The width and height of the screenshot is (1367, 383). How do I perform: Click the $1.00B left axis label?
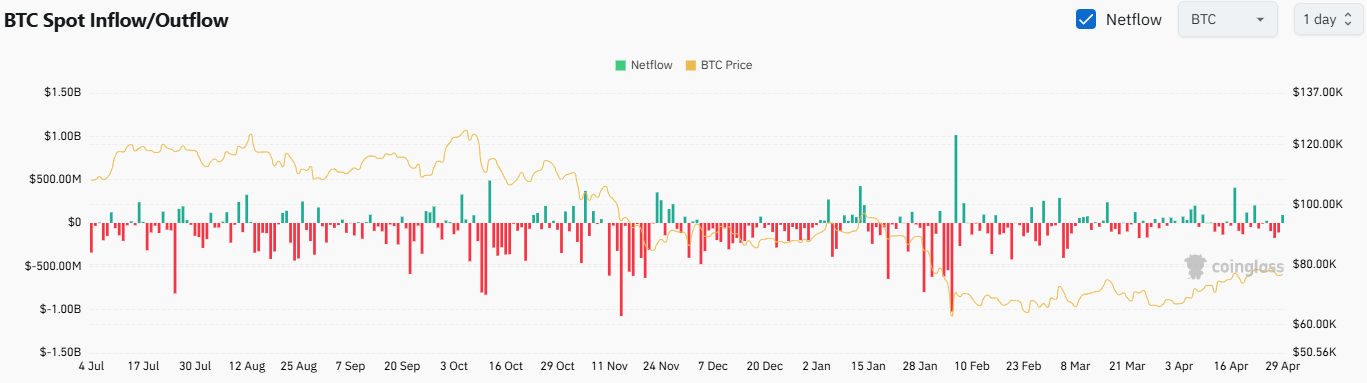point(62,136)
